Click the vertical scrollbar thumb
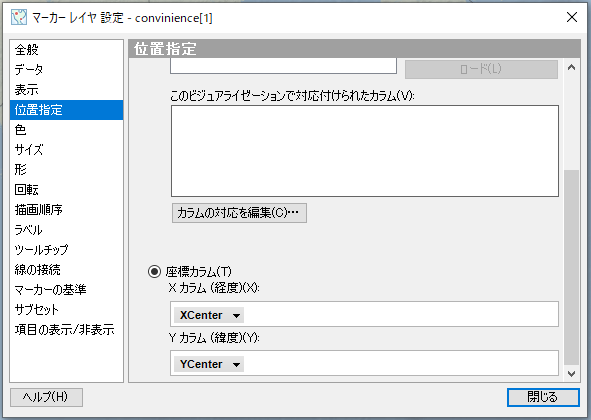Viewport: 591px width, 420px height. tap(571, 268)
